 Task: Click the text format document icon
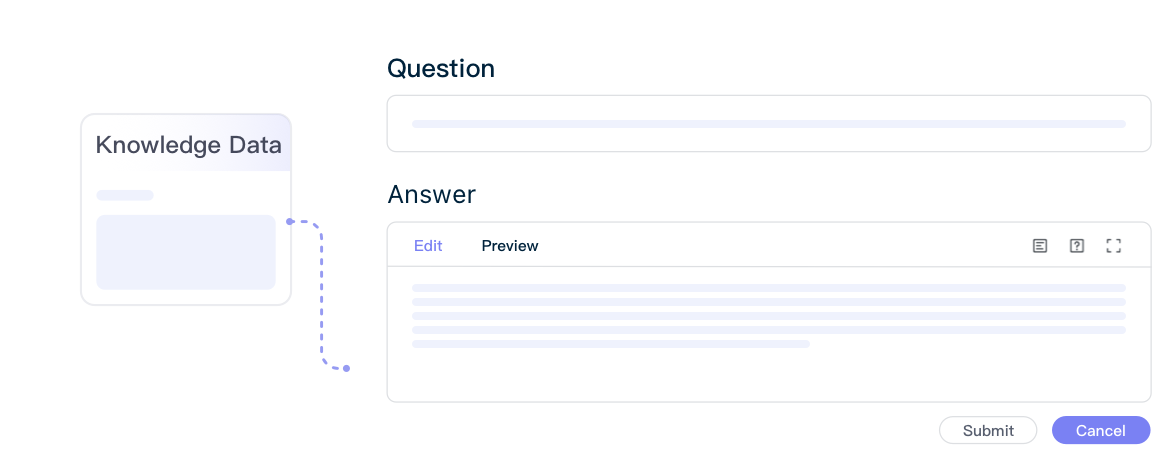[x=1040, y=246]
